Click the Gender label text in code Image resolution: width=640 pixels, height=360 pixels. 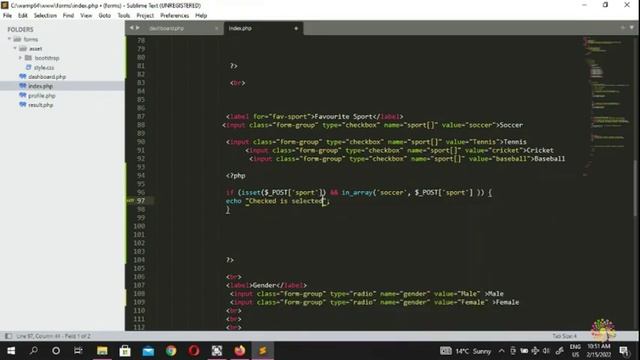264,285
